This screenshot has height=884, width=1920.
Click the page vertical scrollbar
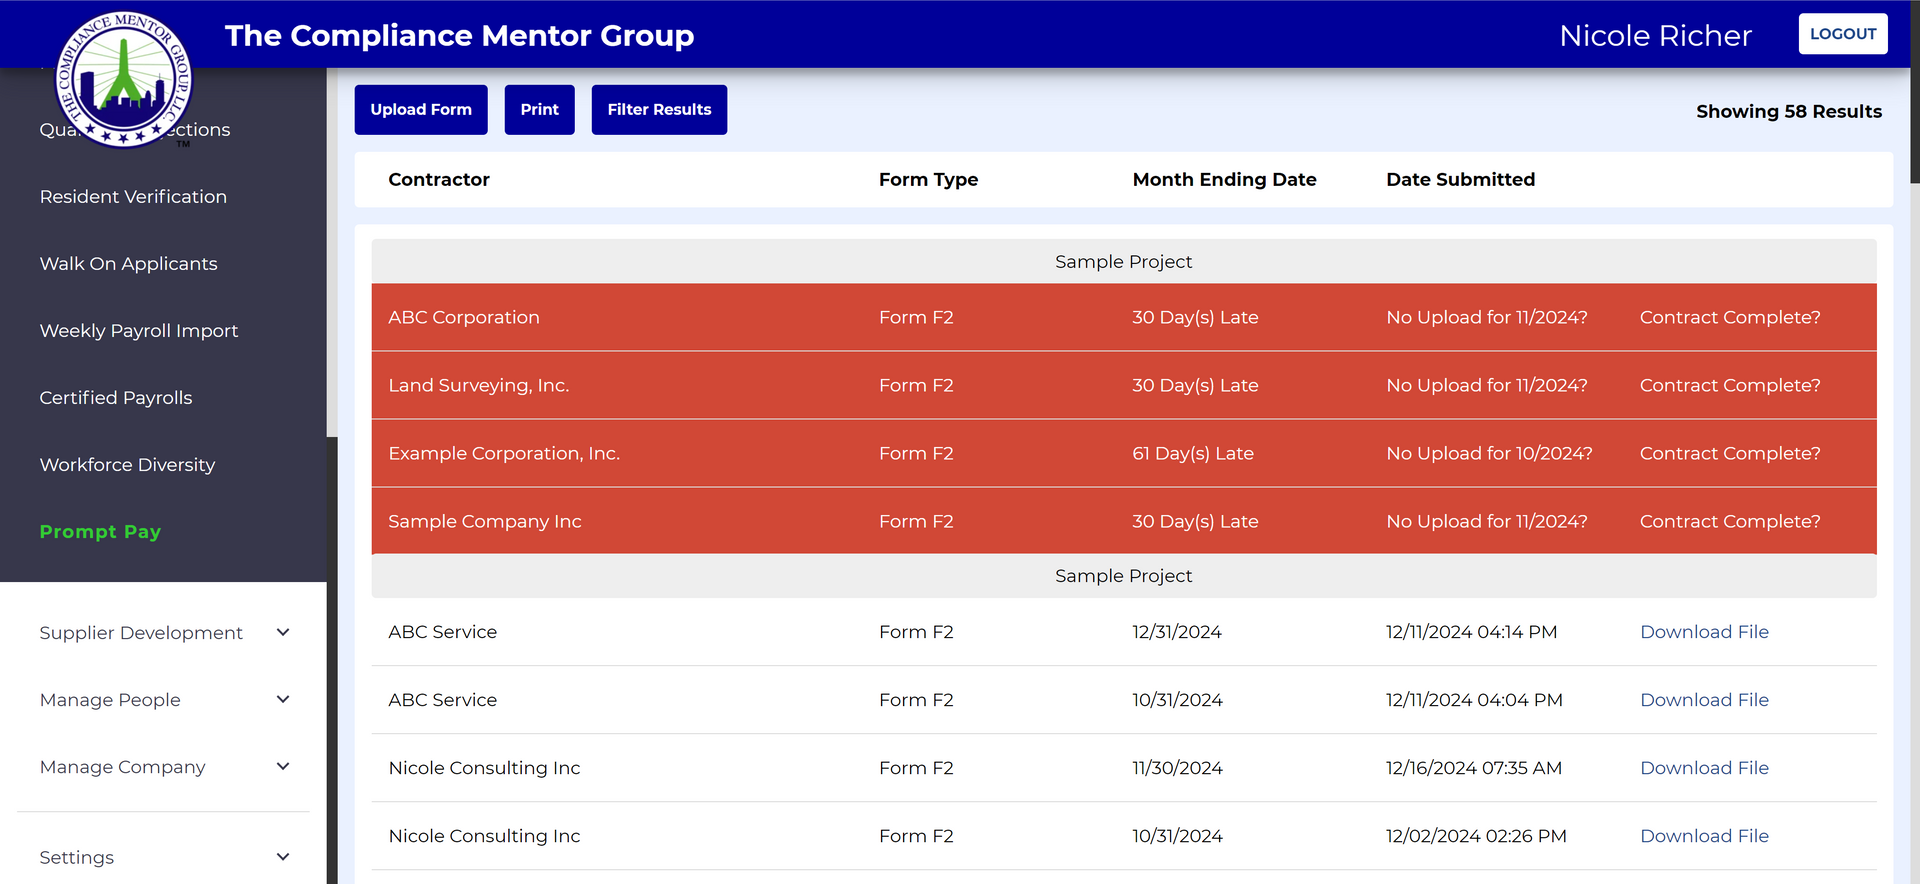click(1914, 92)
